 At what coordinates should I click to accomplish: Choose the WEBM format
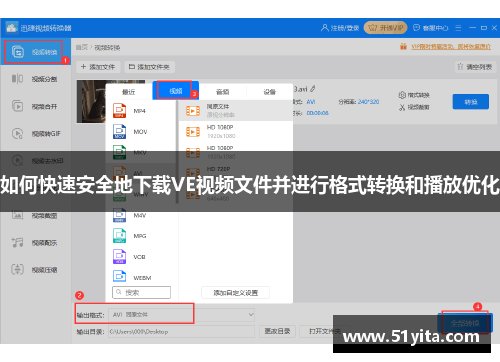pyautogui.click(x=141, y=278)
